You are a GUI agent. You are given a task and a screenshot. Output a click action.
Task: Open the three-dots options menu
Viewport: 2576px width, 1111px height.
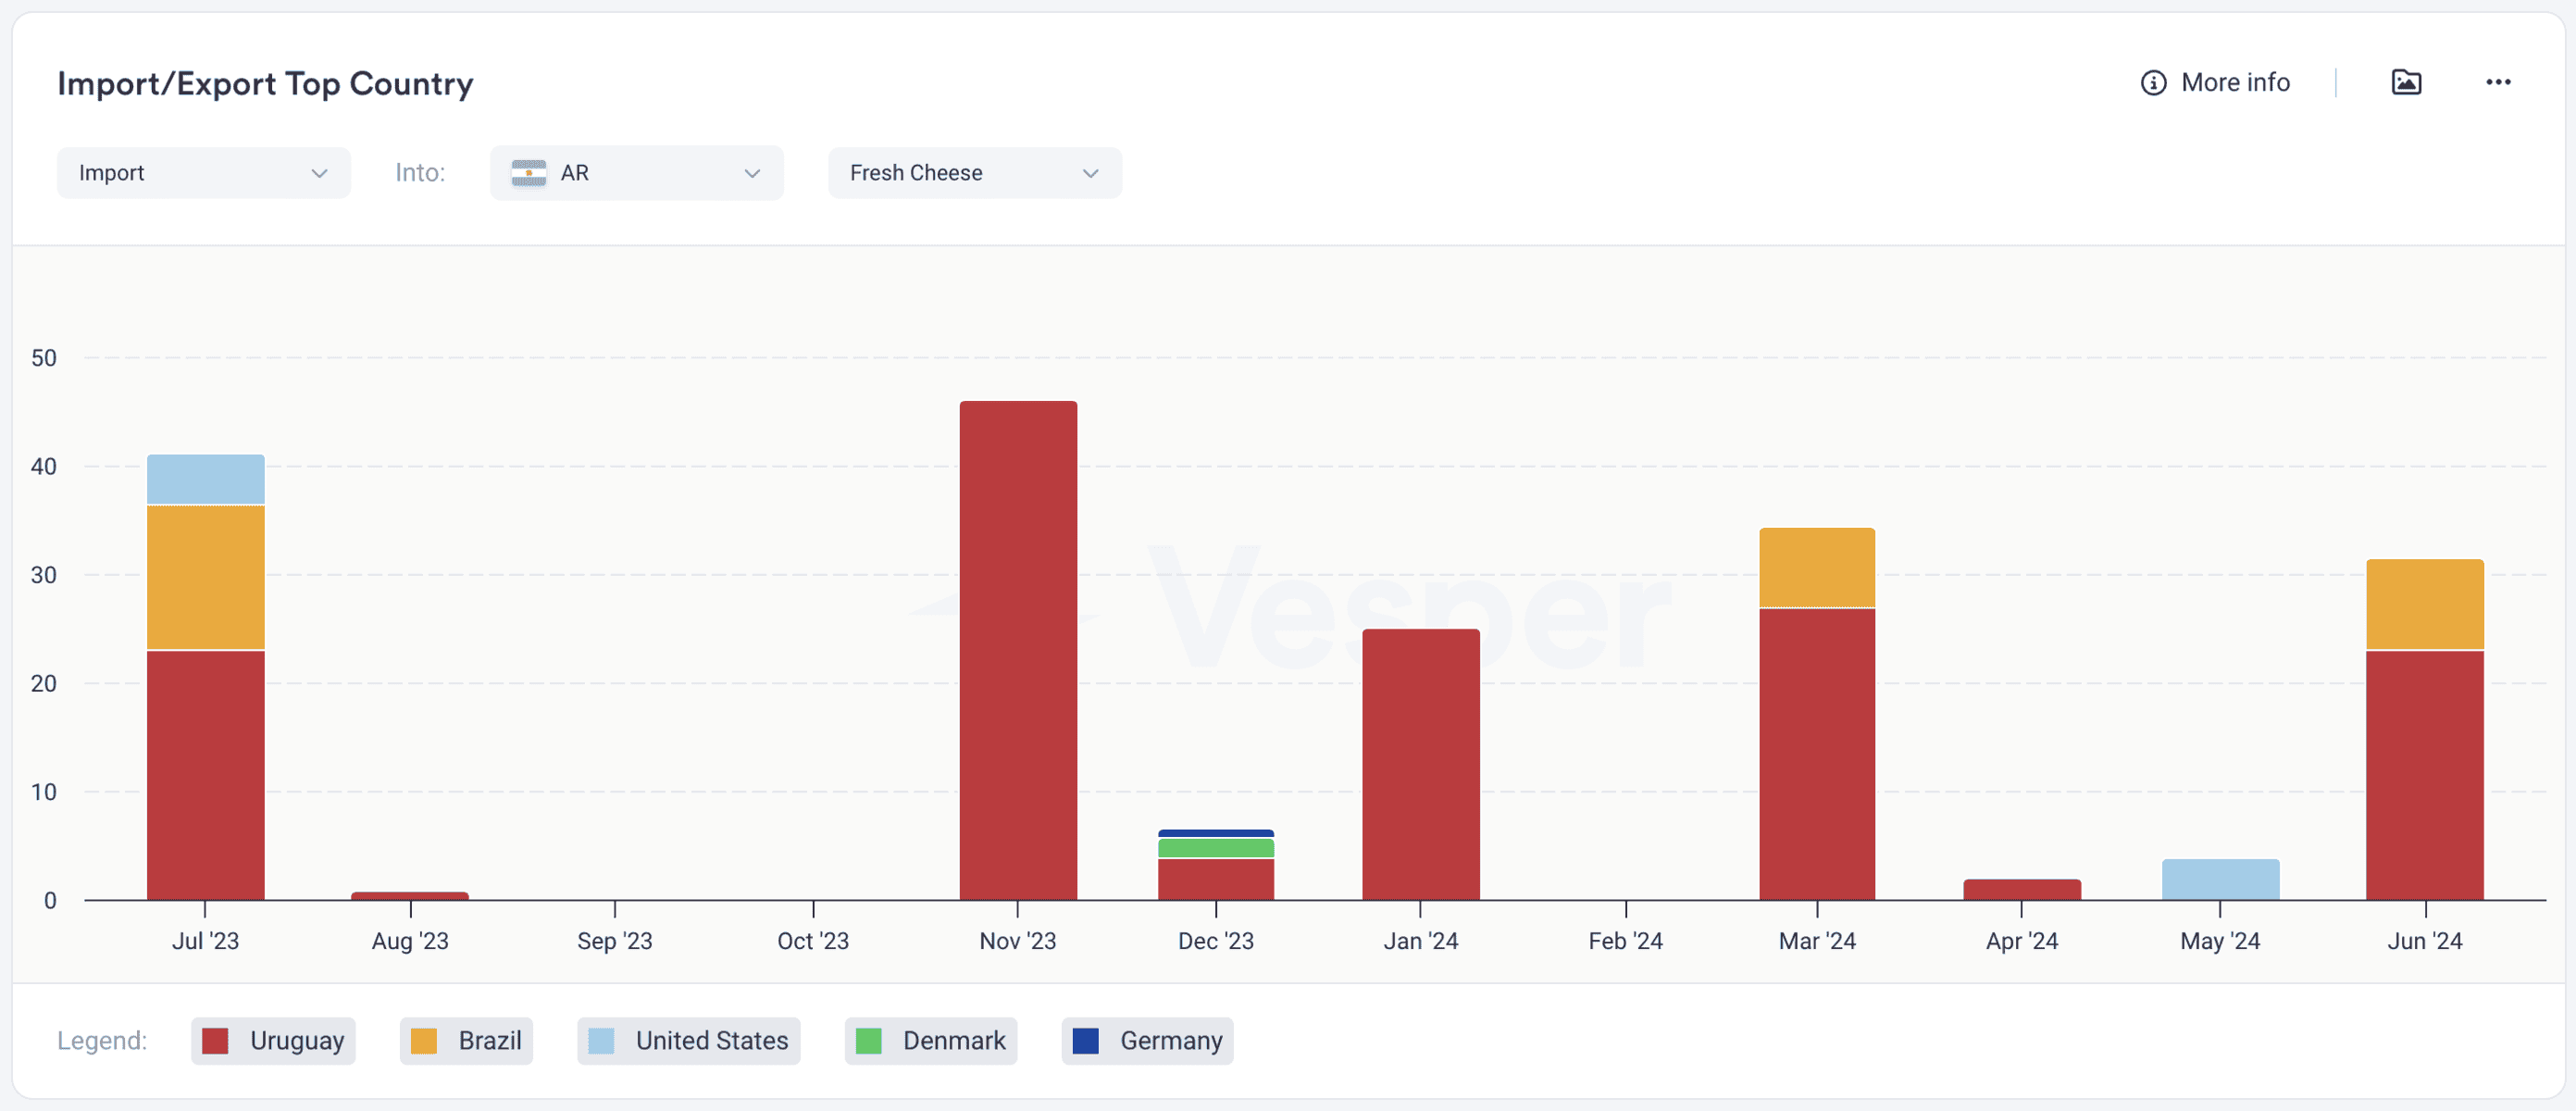pos(2498,83)
